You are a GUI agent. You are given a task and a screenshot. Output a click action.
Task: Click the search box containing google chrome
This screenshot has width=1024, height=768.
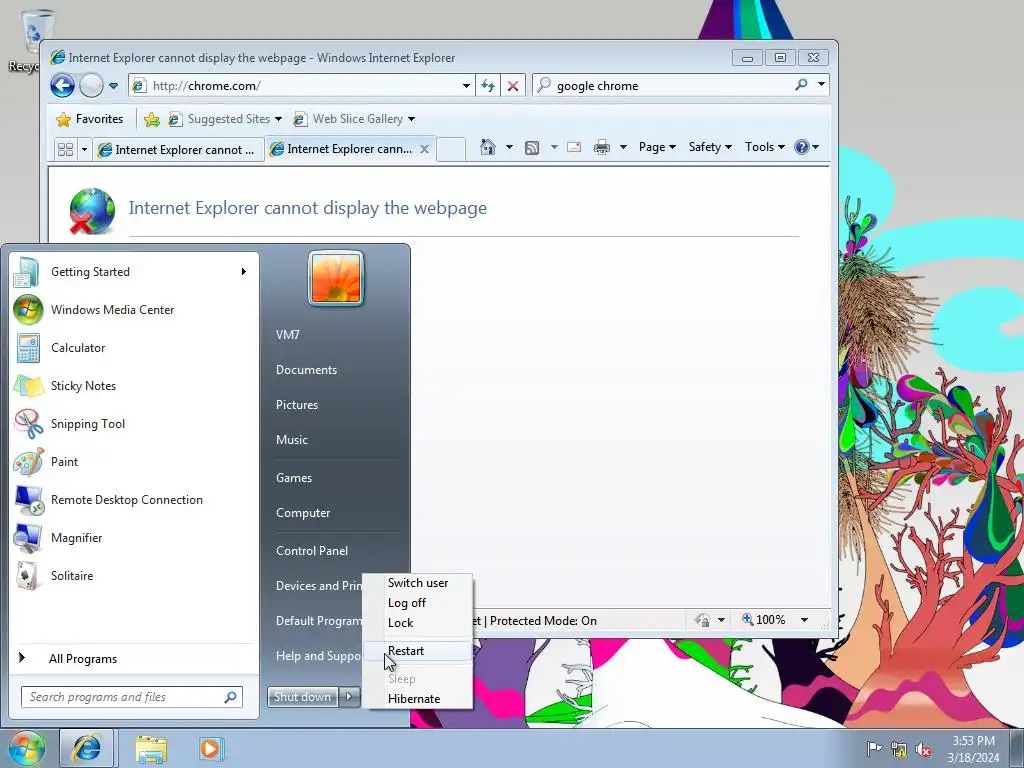tap(663, 86)
